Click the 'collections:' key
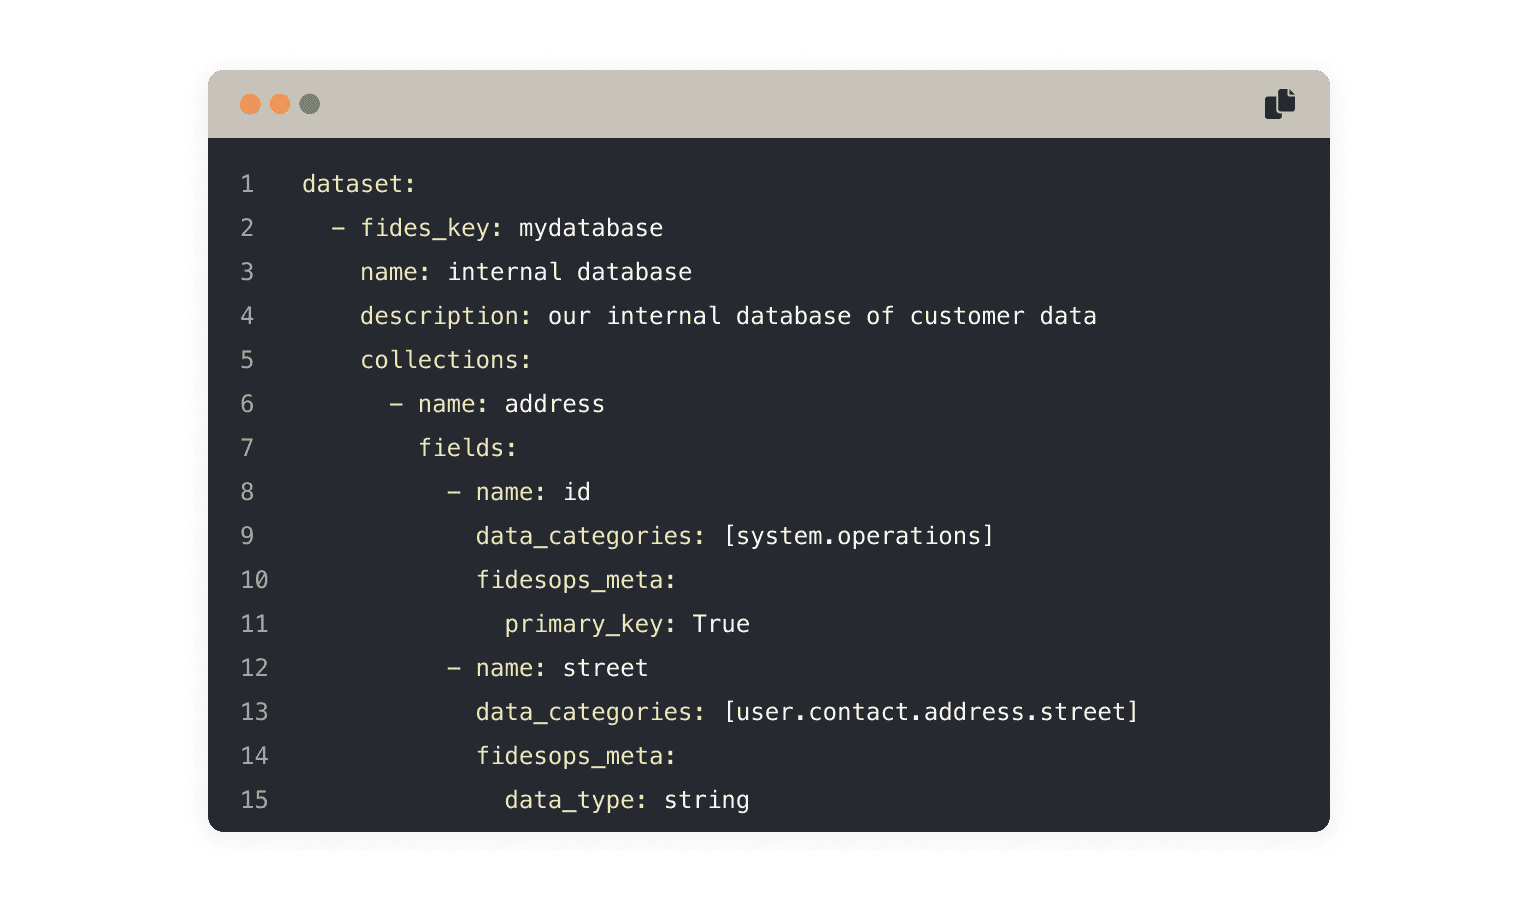 [446, 360]
